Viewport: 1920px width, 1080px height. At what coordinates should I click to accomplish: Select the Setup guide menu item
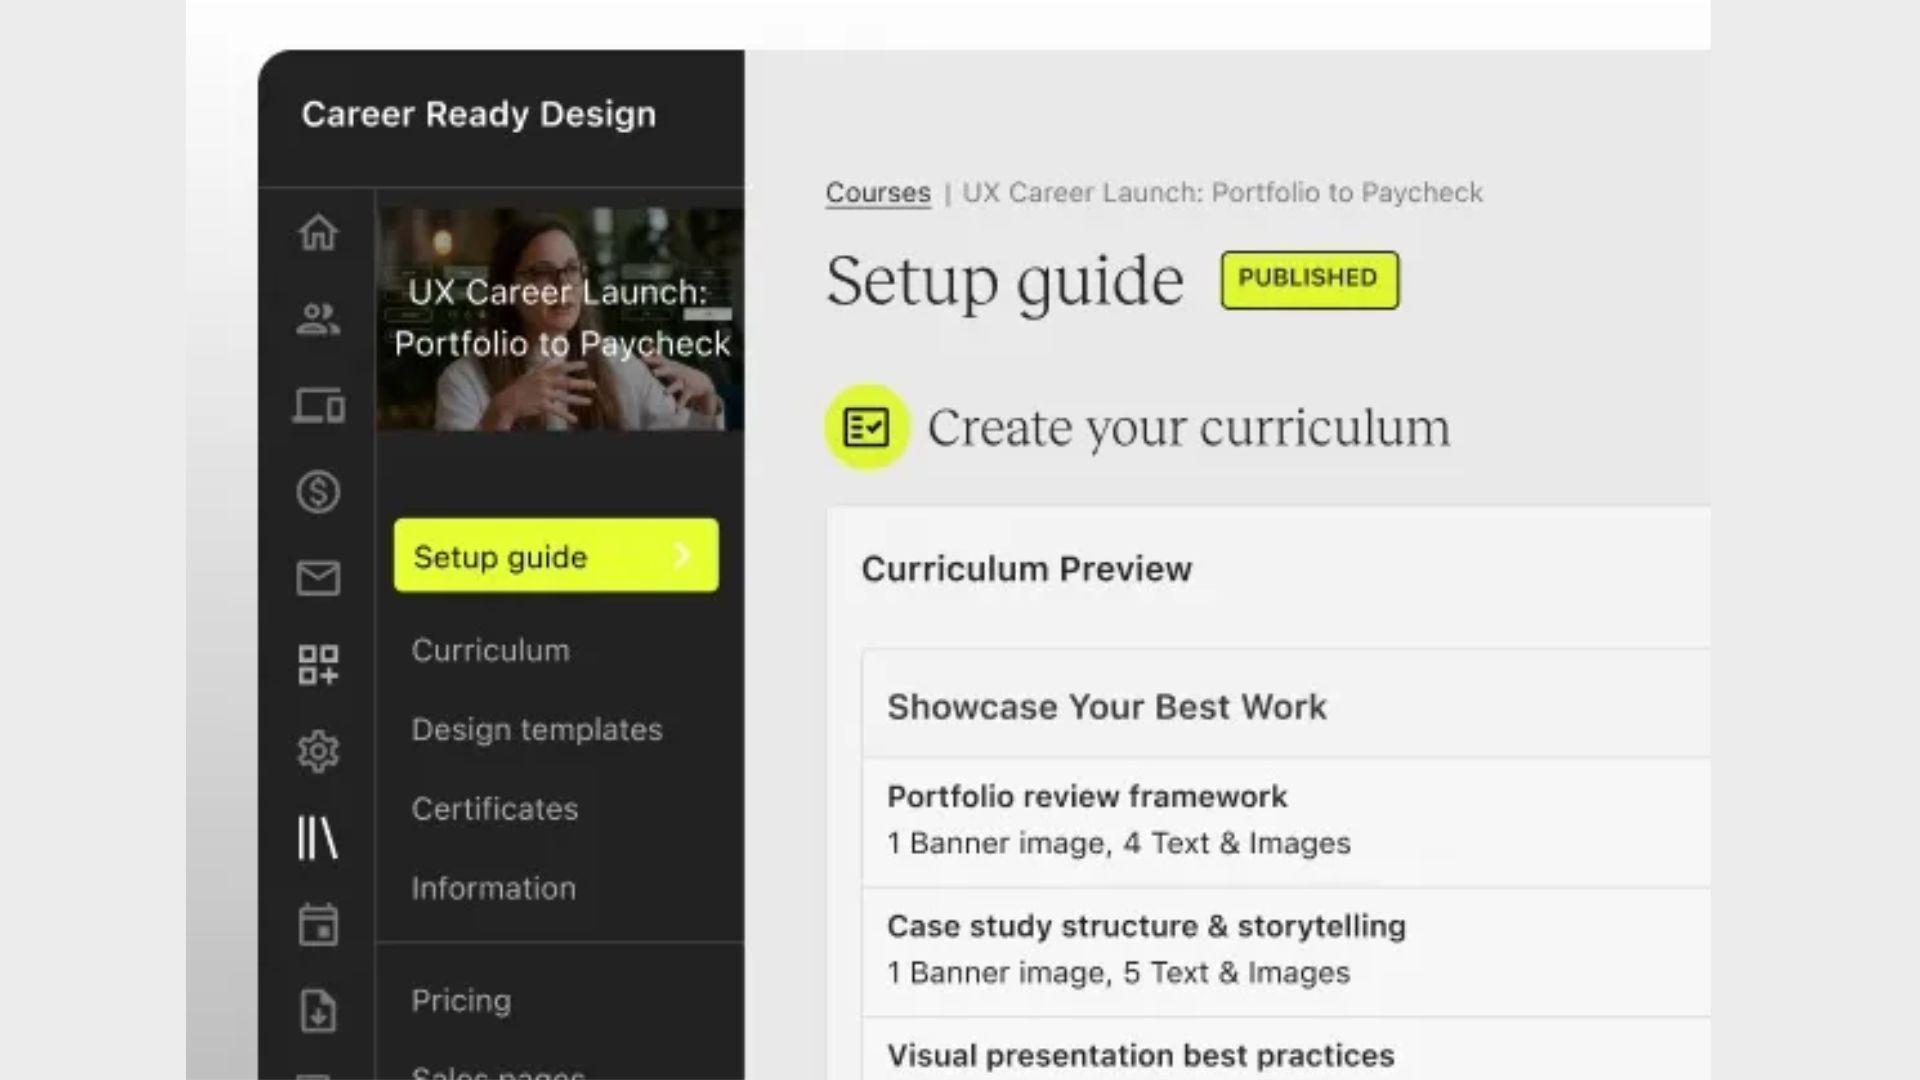pos(556,555)
